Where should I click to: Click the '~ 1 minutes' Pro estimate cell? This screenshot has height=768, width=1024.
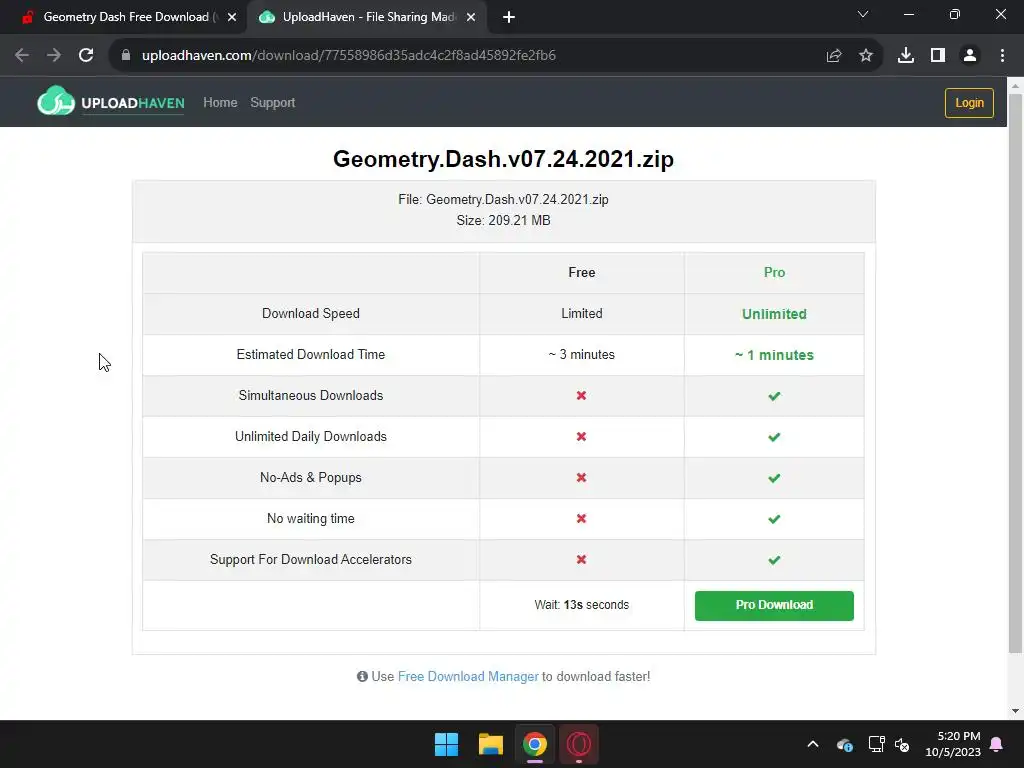click(x=774, y=355)
